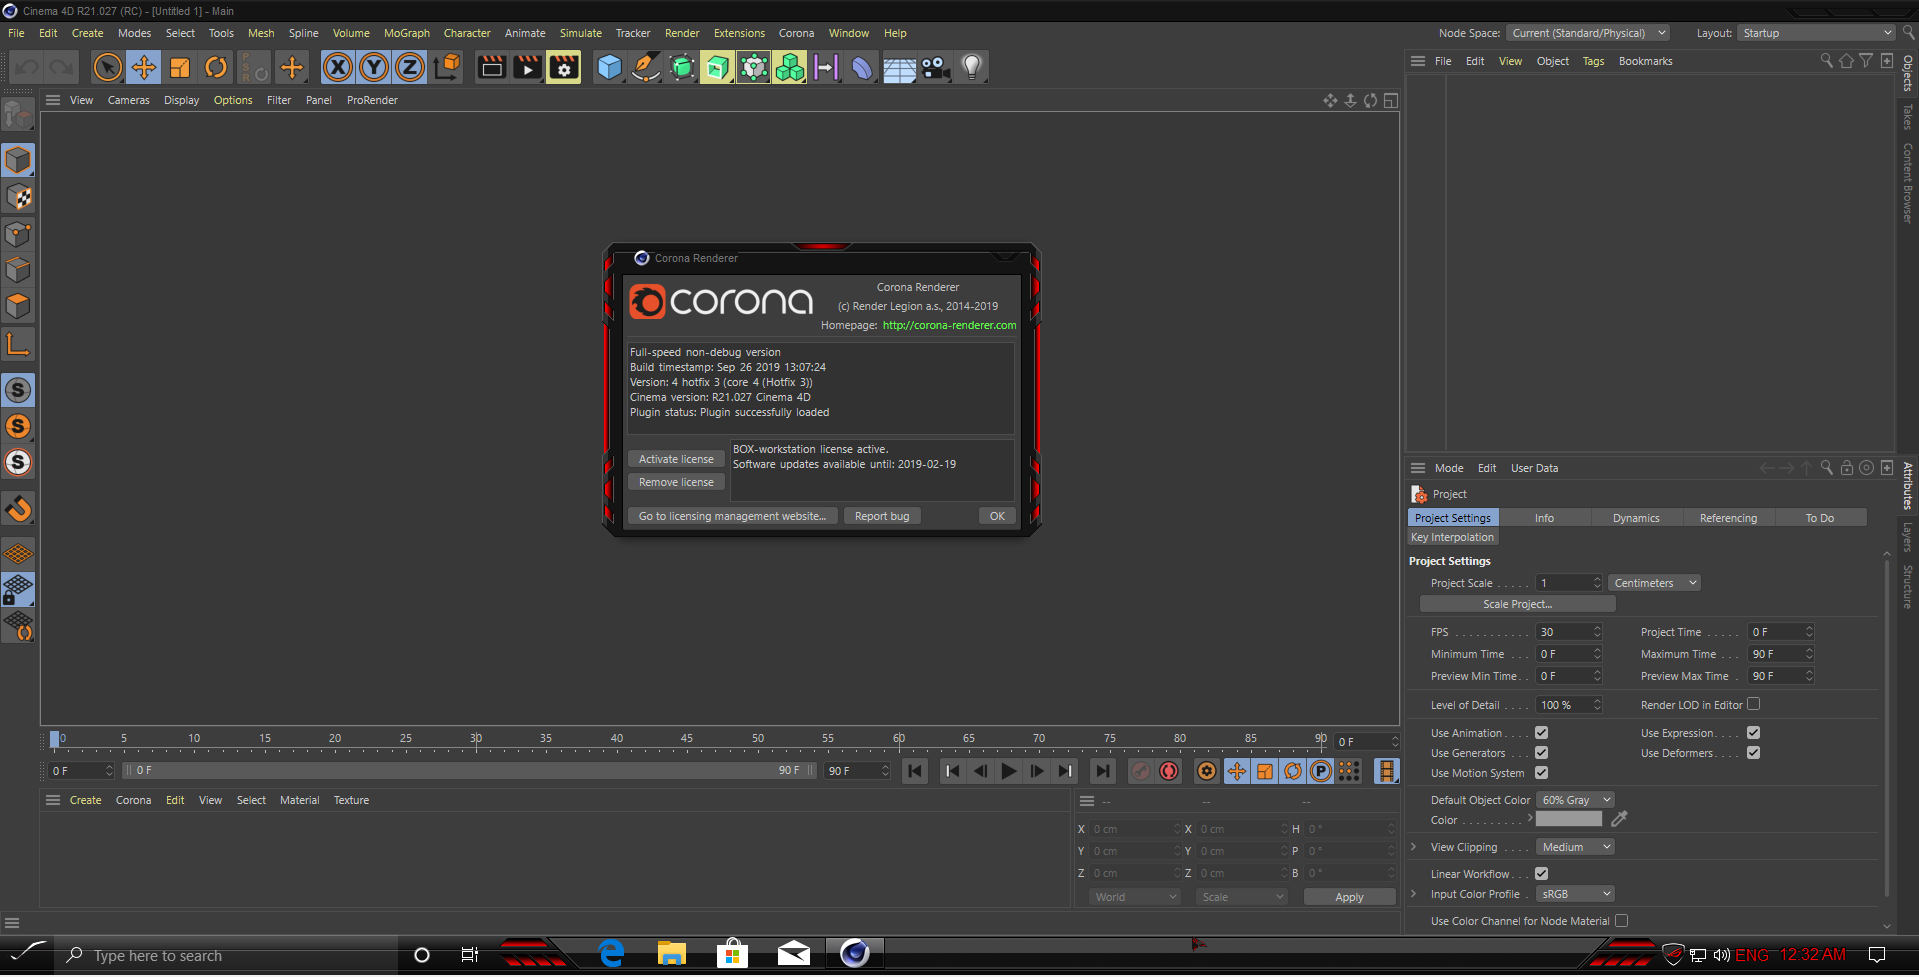Uncheck the Use Animation checkbox
The width and height of the screenshot is (1919, 977).
click(1541, 733)
